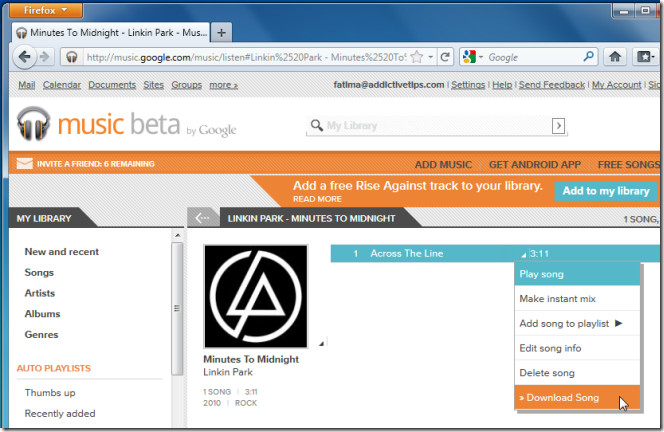Click GET ANDROID APP link
The height and width of the screenshot is (432, 664).
pyautogui.click(x=535, y=164)
